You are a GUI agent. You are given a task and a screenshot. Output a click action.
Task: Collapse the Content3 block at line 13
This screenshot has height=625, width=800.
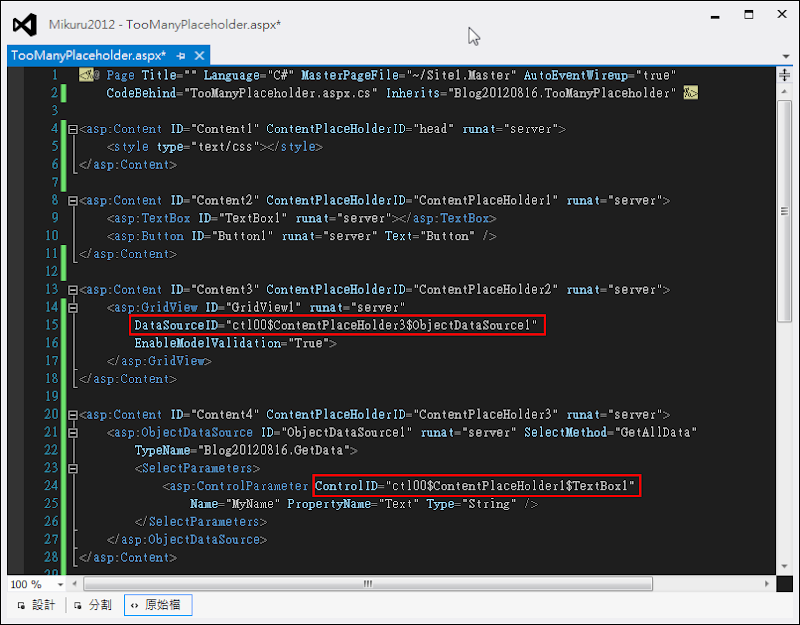coord(72,290)
